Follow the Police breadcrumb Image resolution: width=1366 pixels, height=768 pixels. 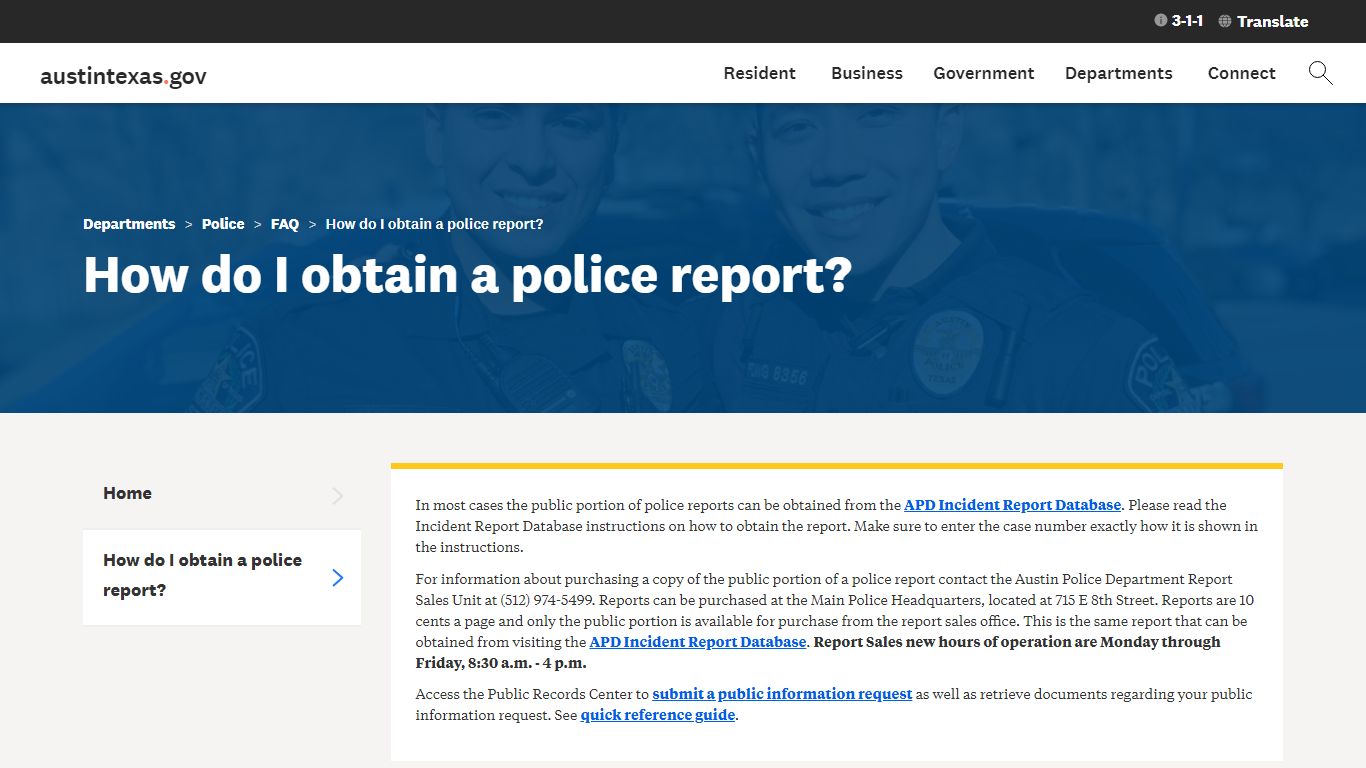[223, 224]
